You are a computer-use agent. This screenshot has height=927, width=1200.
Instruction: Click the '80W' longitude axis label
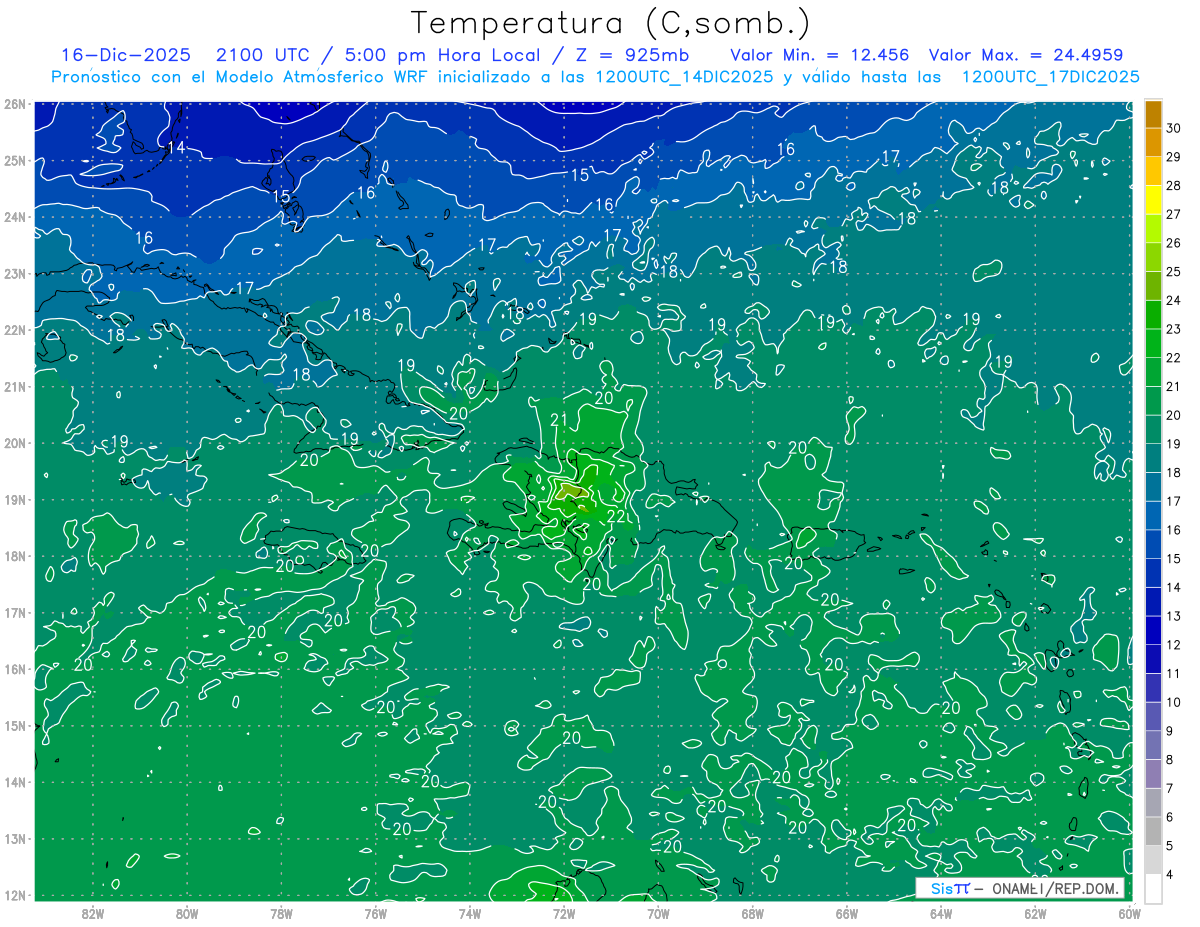pos(187,913)
